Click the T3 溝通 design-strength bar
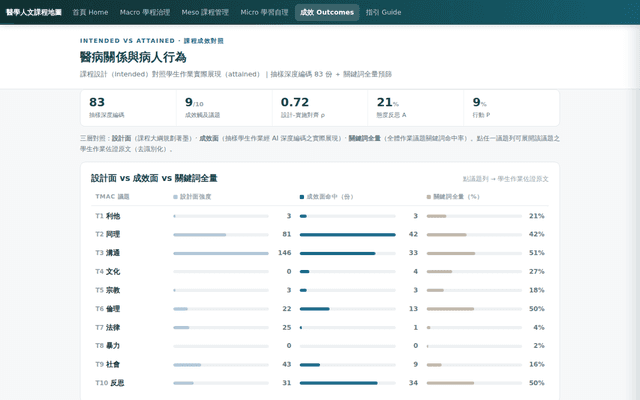The width and height of the screenshot is (640, 400). 221,253
